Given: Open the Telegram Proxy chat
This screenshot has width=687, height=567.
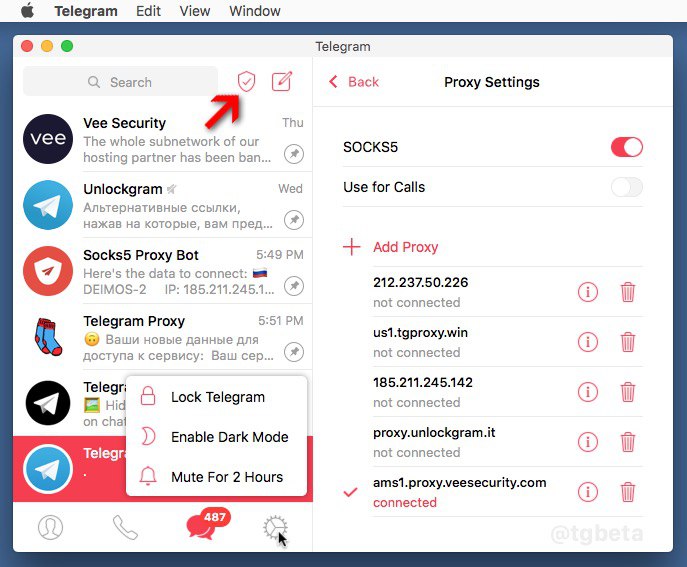Looking at the screenshot, I should (x=163, y=337).
